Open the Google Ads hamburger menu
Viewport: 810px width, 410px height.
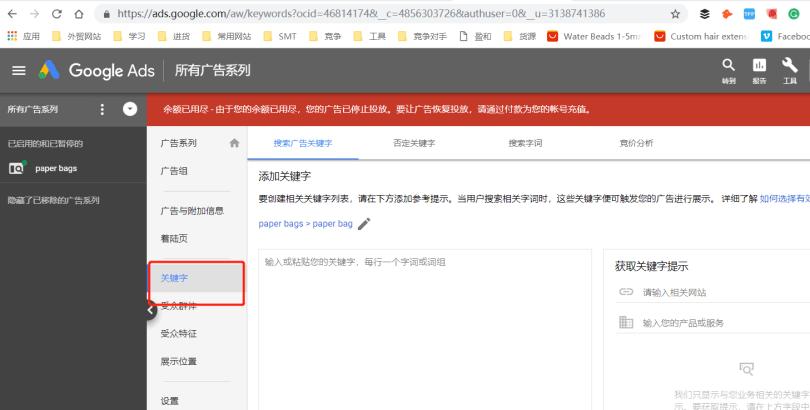tap(19, 71)
